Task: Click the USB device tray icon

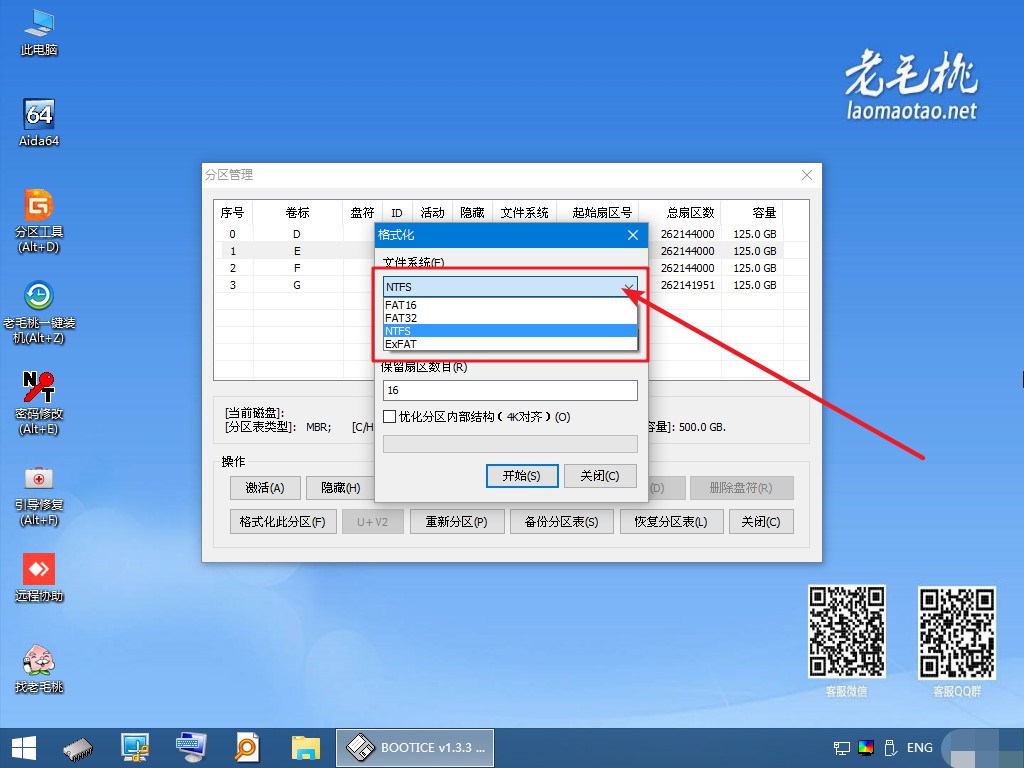Action: pyautogui.click(x=889, y=748)
